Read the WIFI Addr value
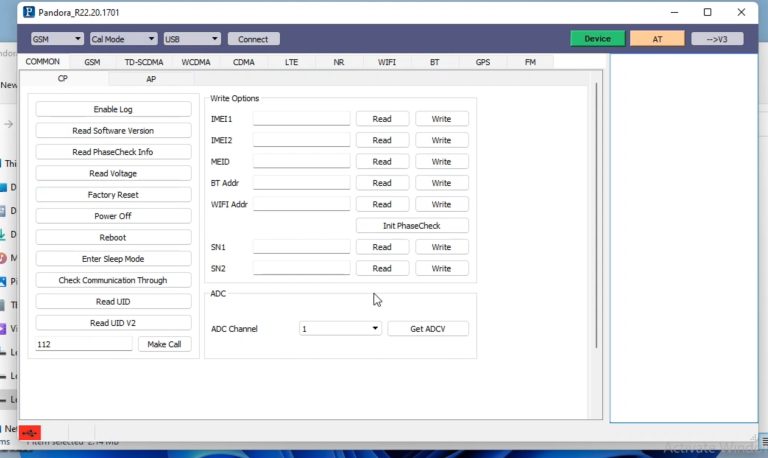 tap(382, 204)
